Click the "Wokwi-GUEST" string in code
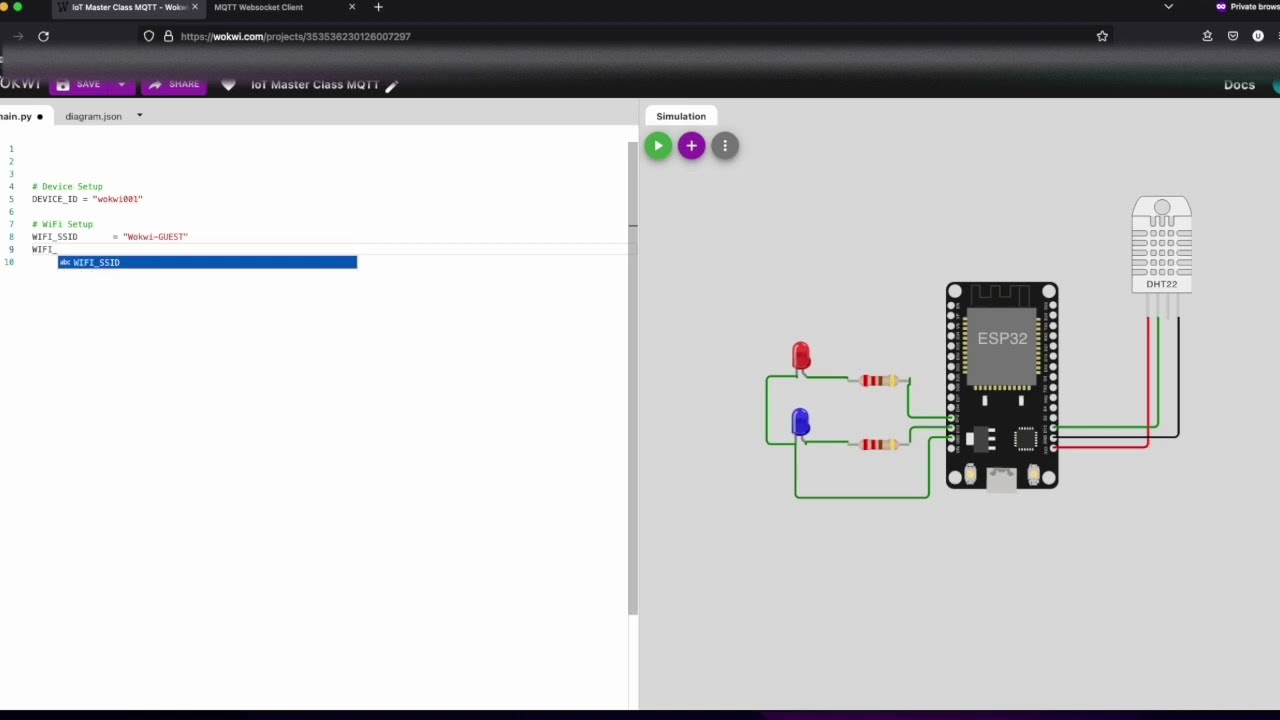This screenshot has width=1280, height=720. point(155,237)
